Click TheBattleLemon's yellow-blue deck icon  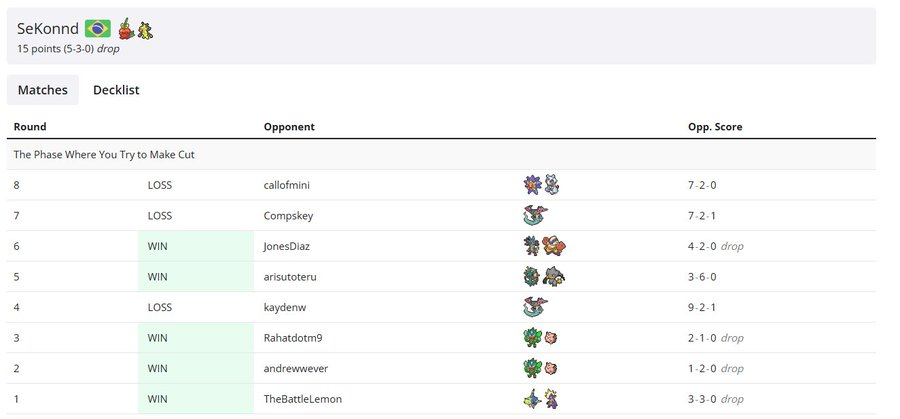[533, 399]
